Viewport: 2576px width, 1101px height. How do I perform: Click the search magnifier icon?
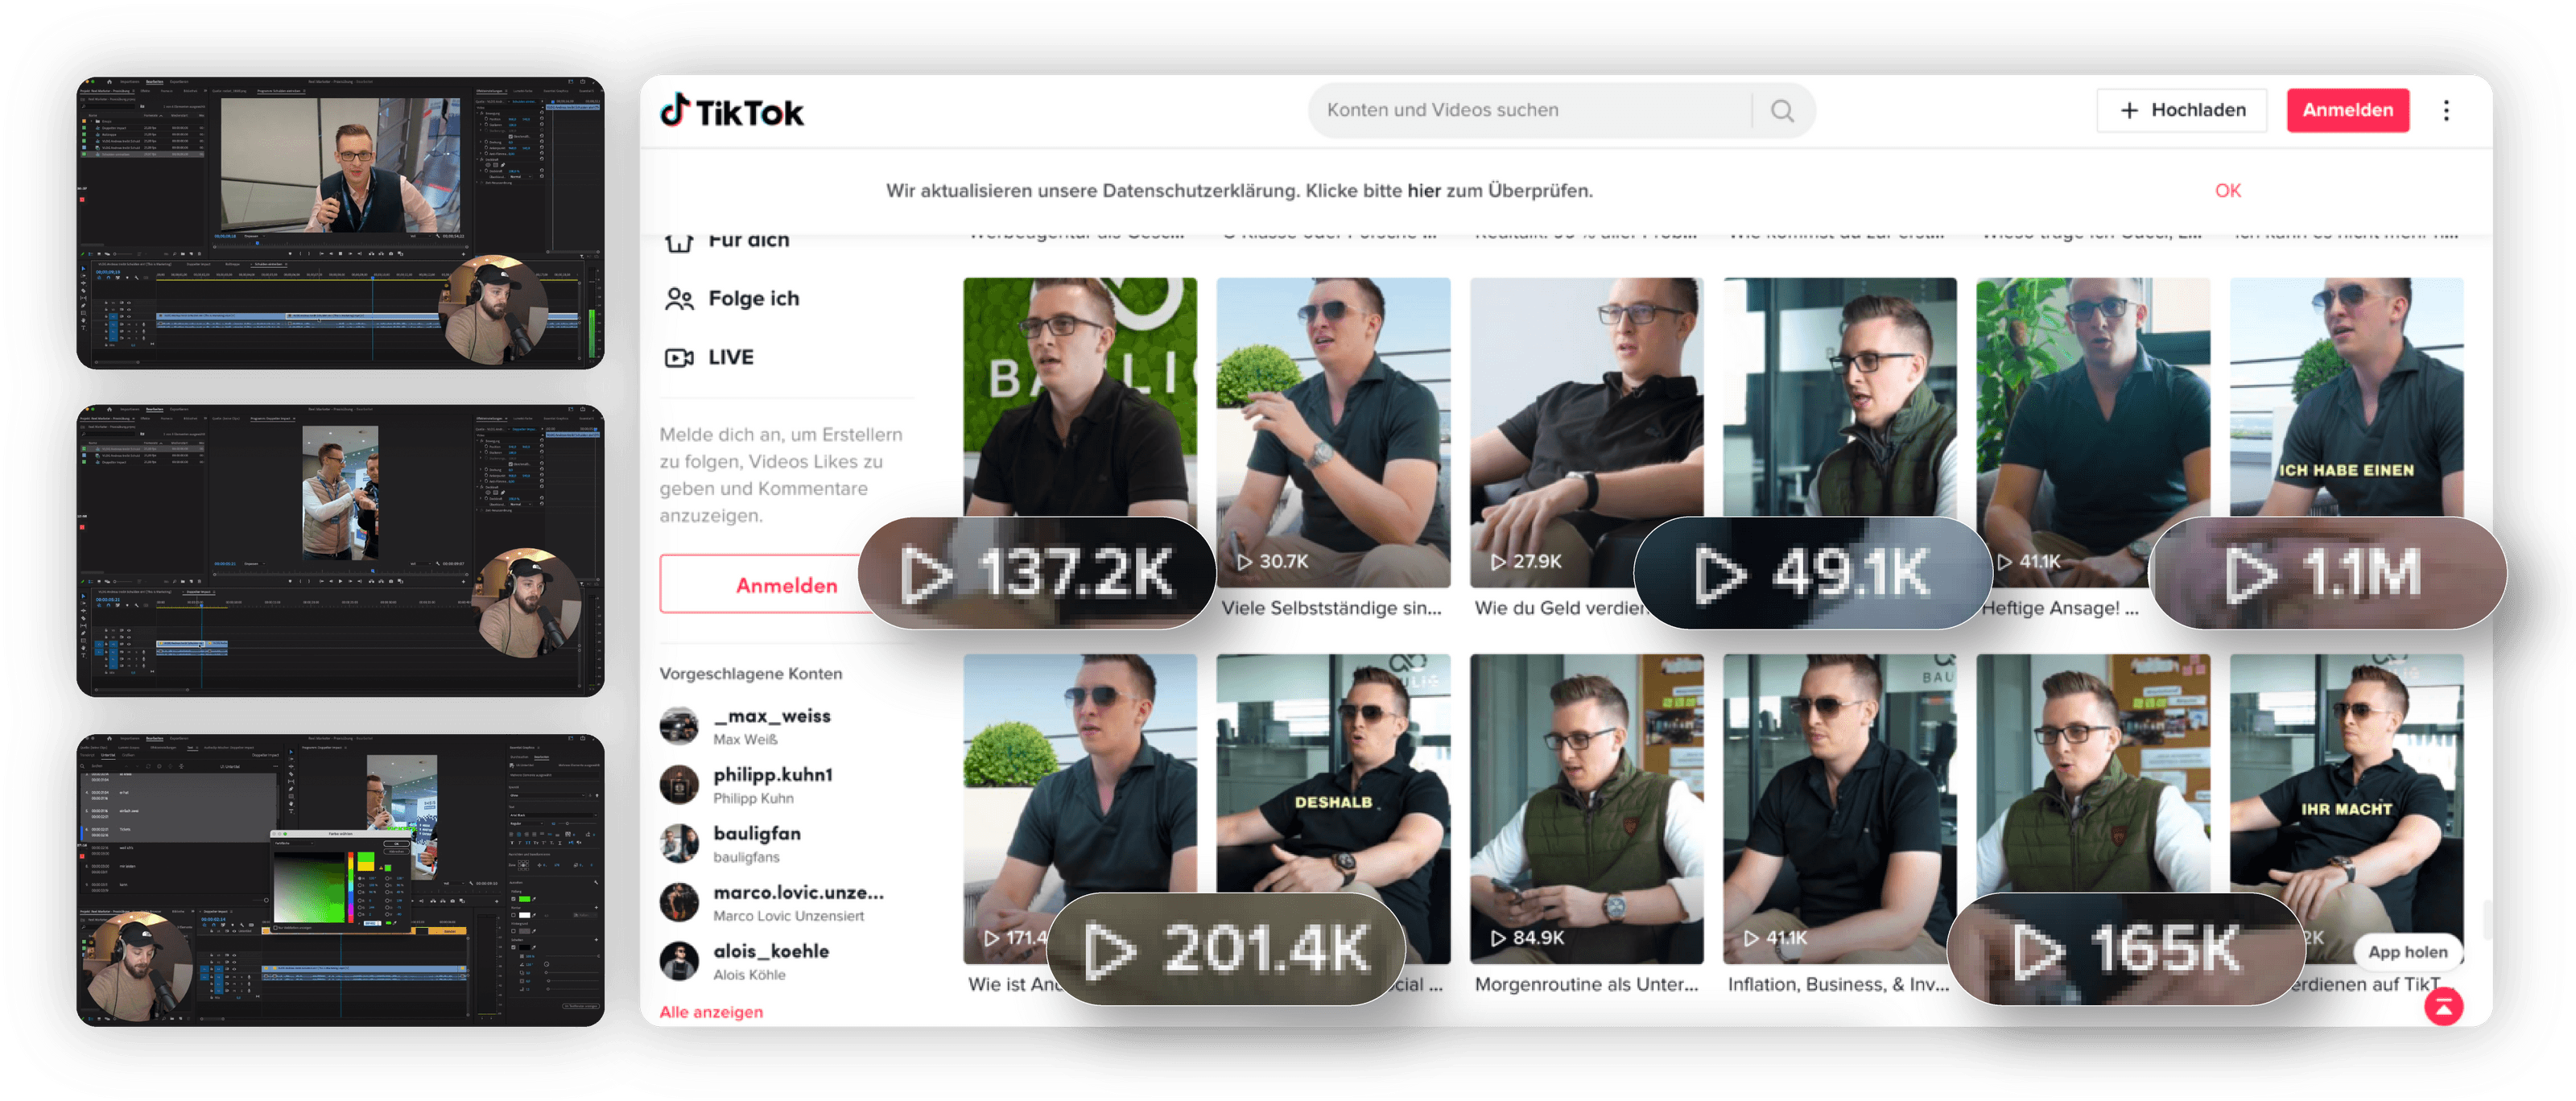1783,110
